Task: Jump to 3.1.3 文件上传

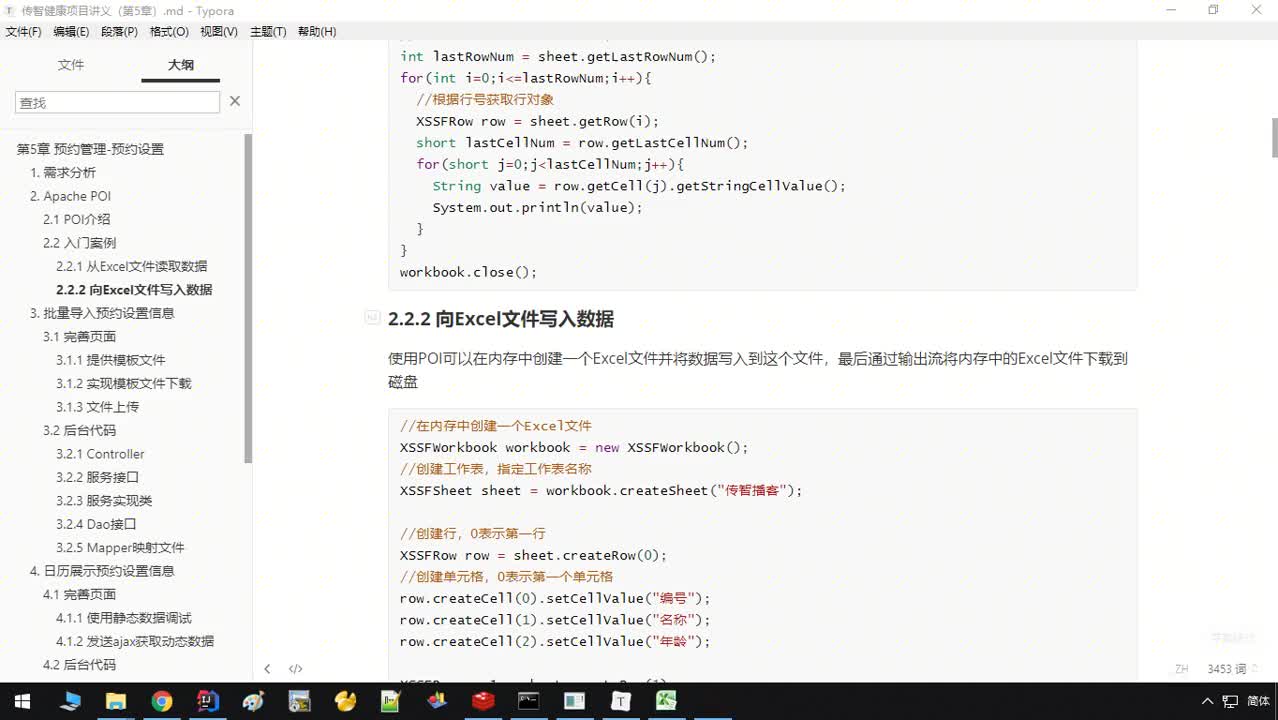Action: (97, 407)
